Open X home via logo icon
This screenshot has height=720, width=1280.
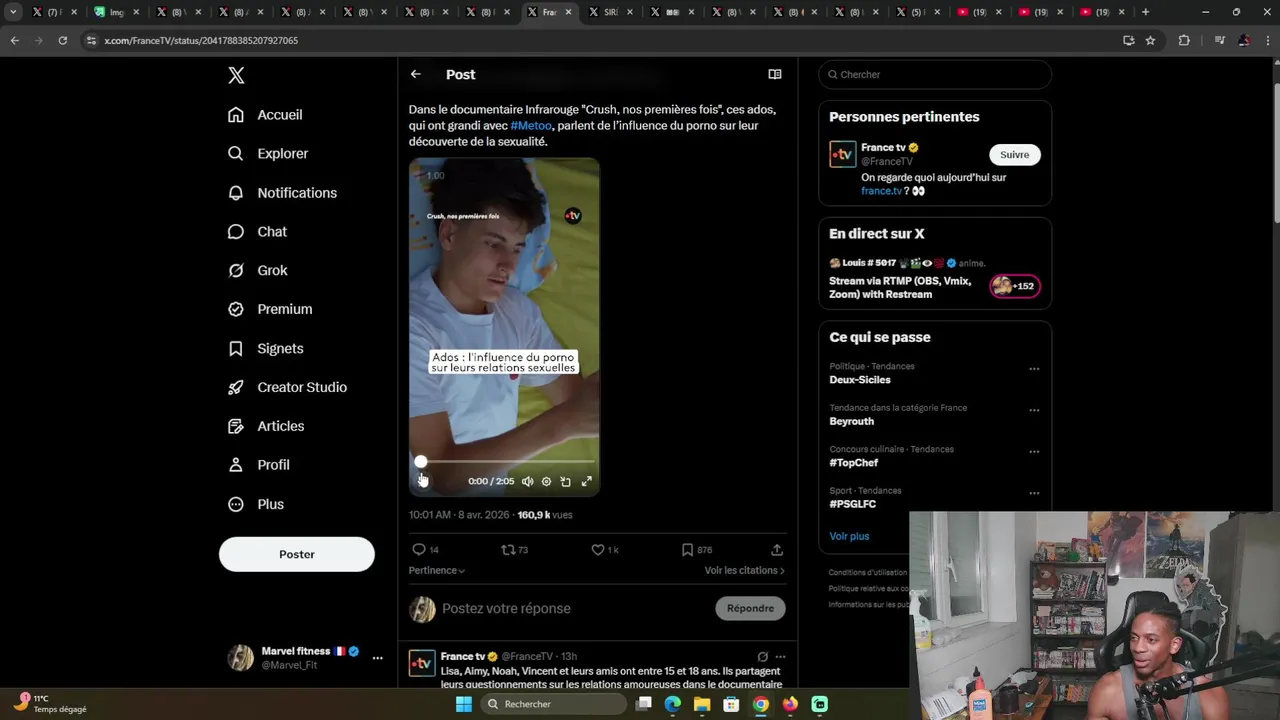pos(236,75)
